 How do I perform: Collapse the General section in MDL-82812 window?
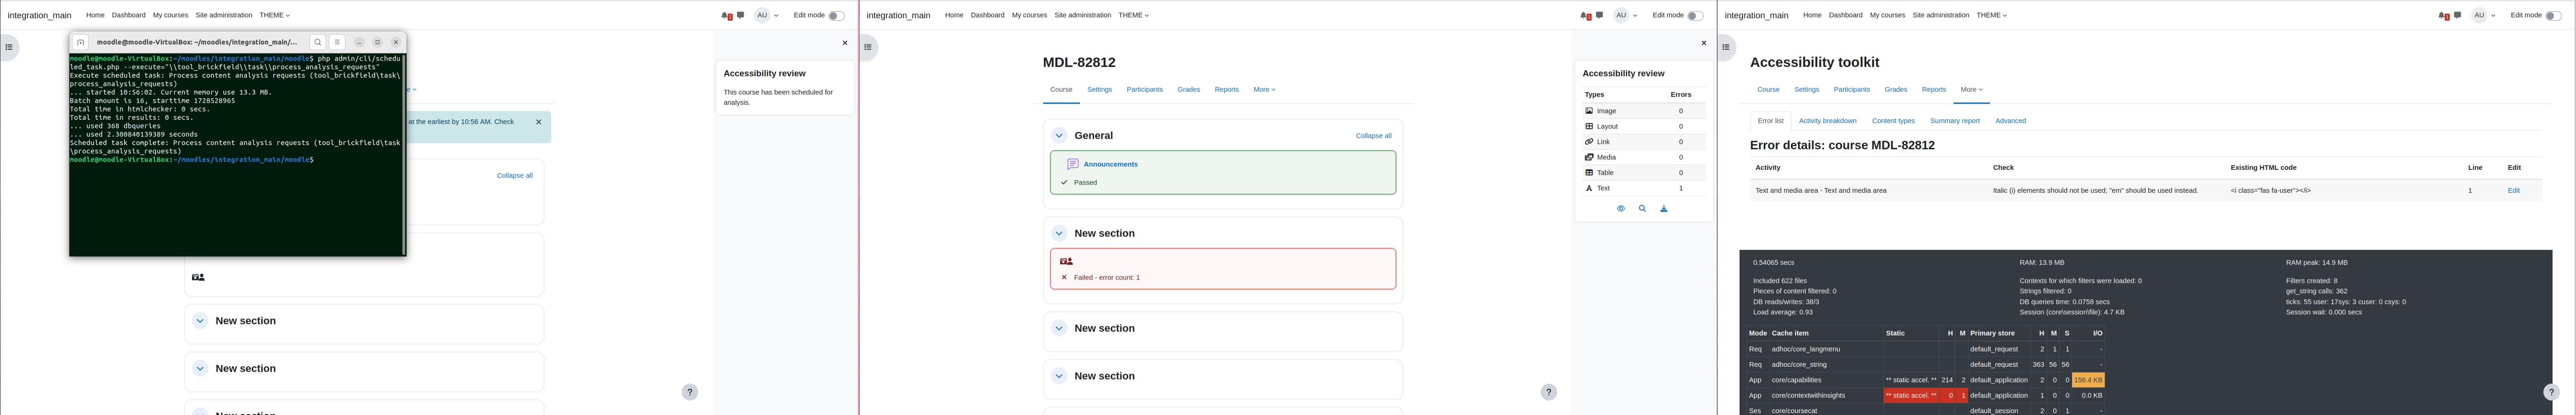click(1059, 135)
